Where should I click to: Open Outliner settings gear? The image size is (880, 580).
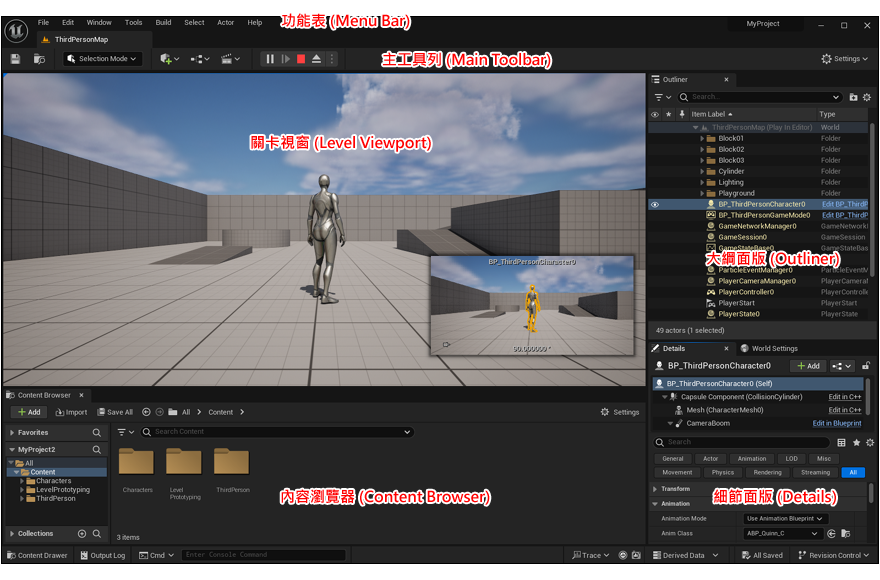coord(867,97)
